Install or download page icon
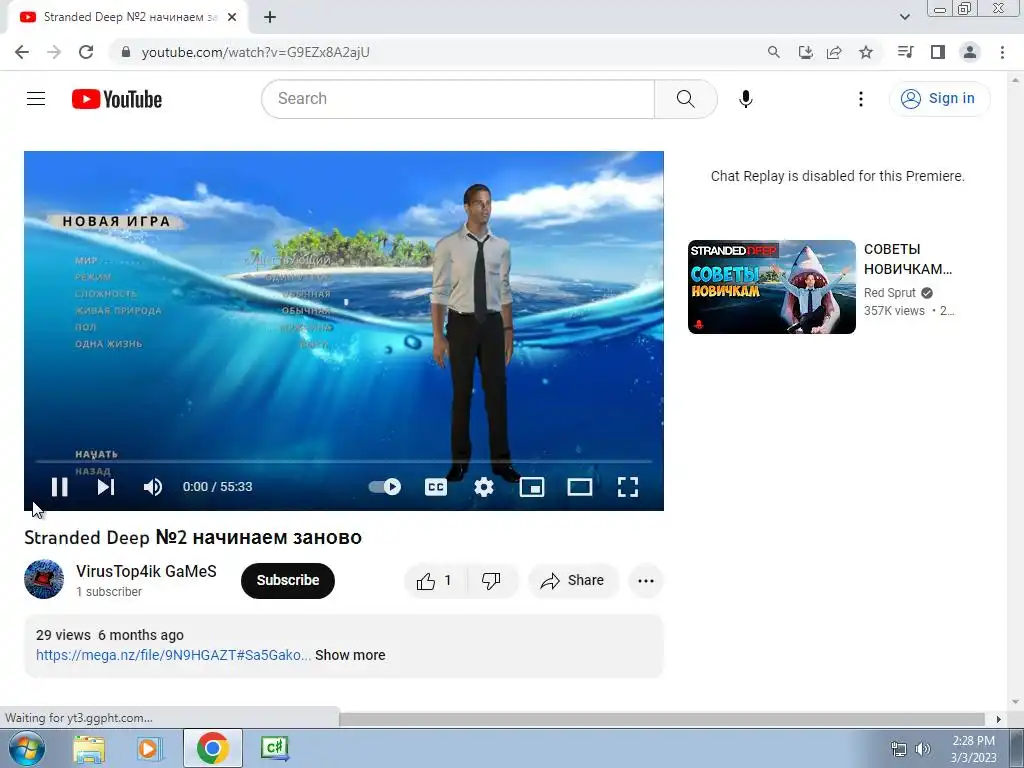This screenshot has width=1024, height=768. [x=805, y=52]
